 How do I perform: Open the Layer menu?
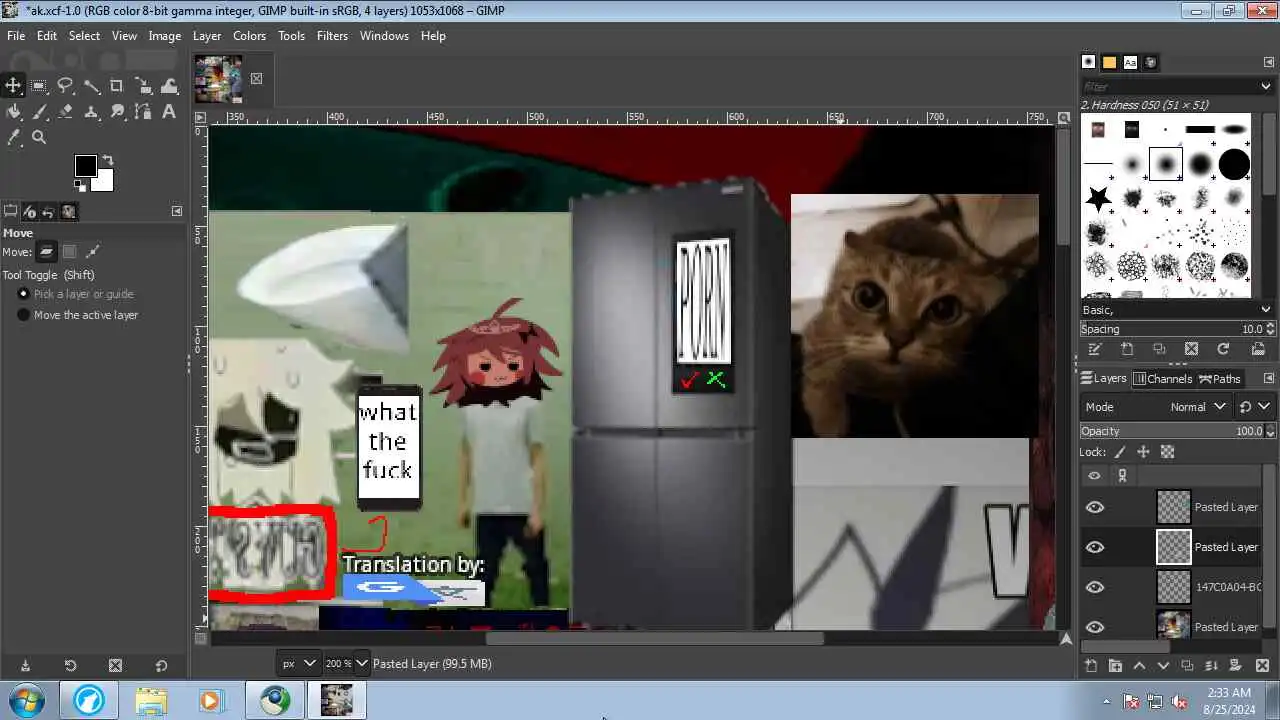click(207, 36)
